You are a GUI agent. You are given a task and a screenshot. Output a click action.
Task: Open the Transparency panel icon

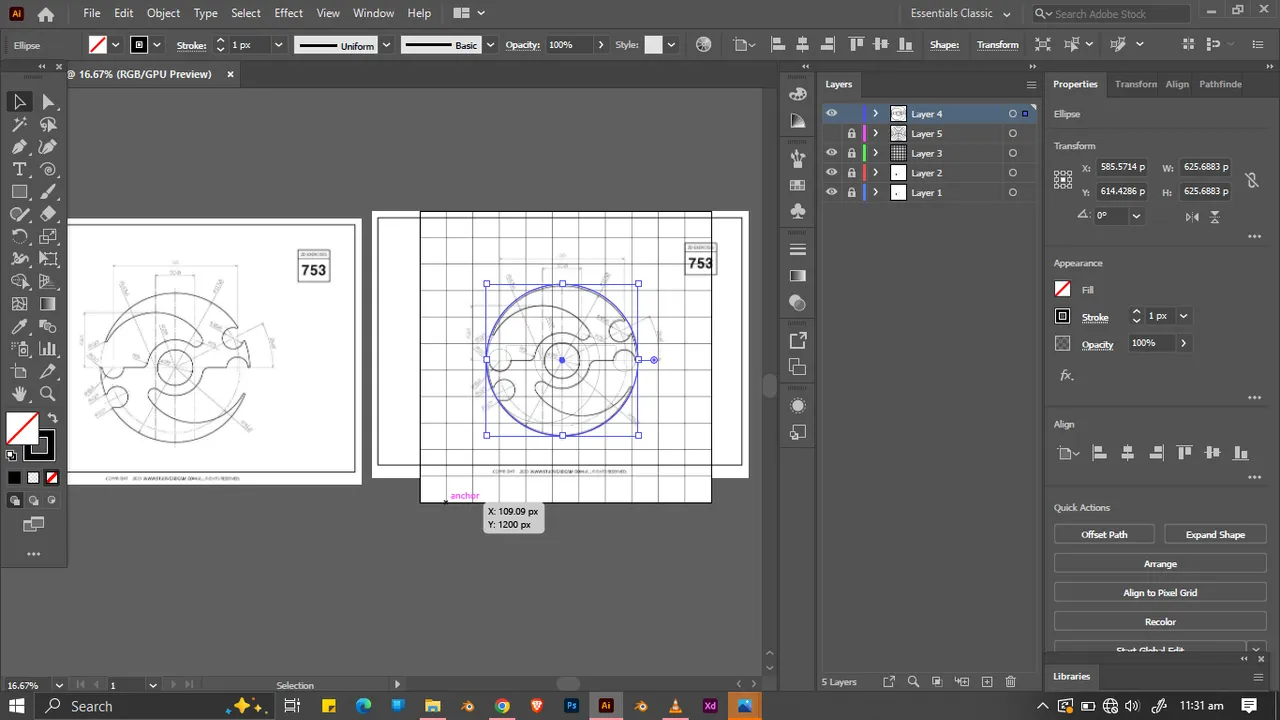797,302
